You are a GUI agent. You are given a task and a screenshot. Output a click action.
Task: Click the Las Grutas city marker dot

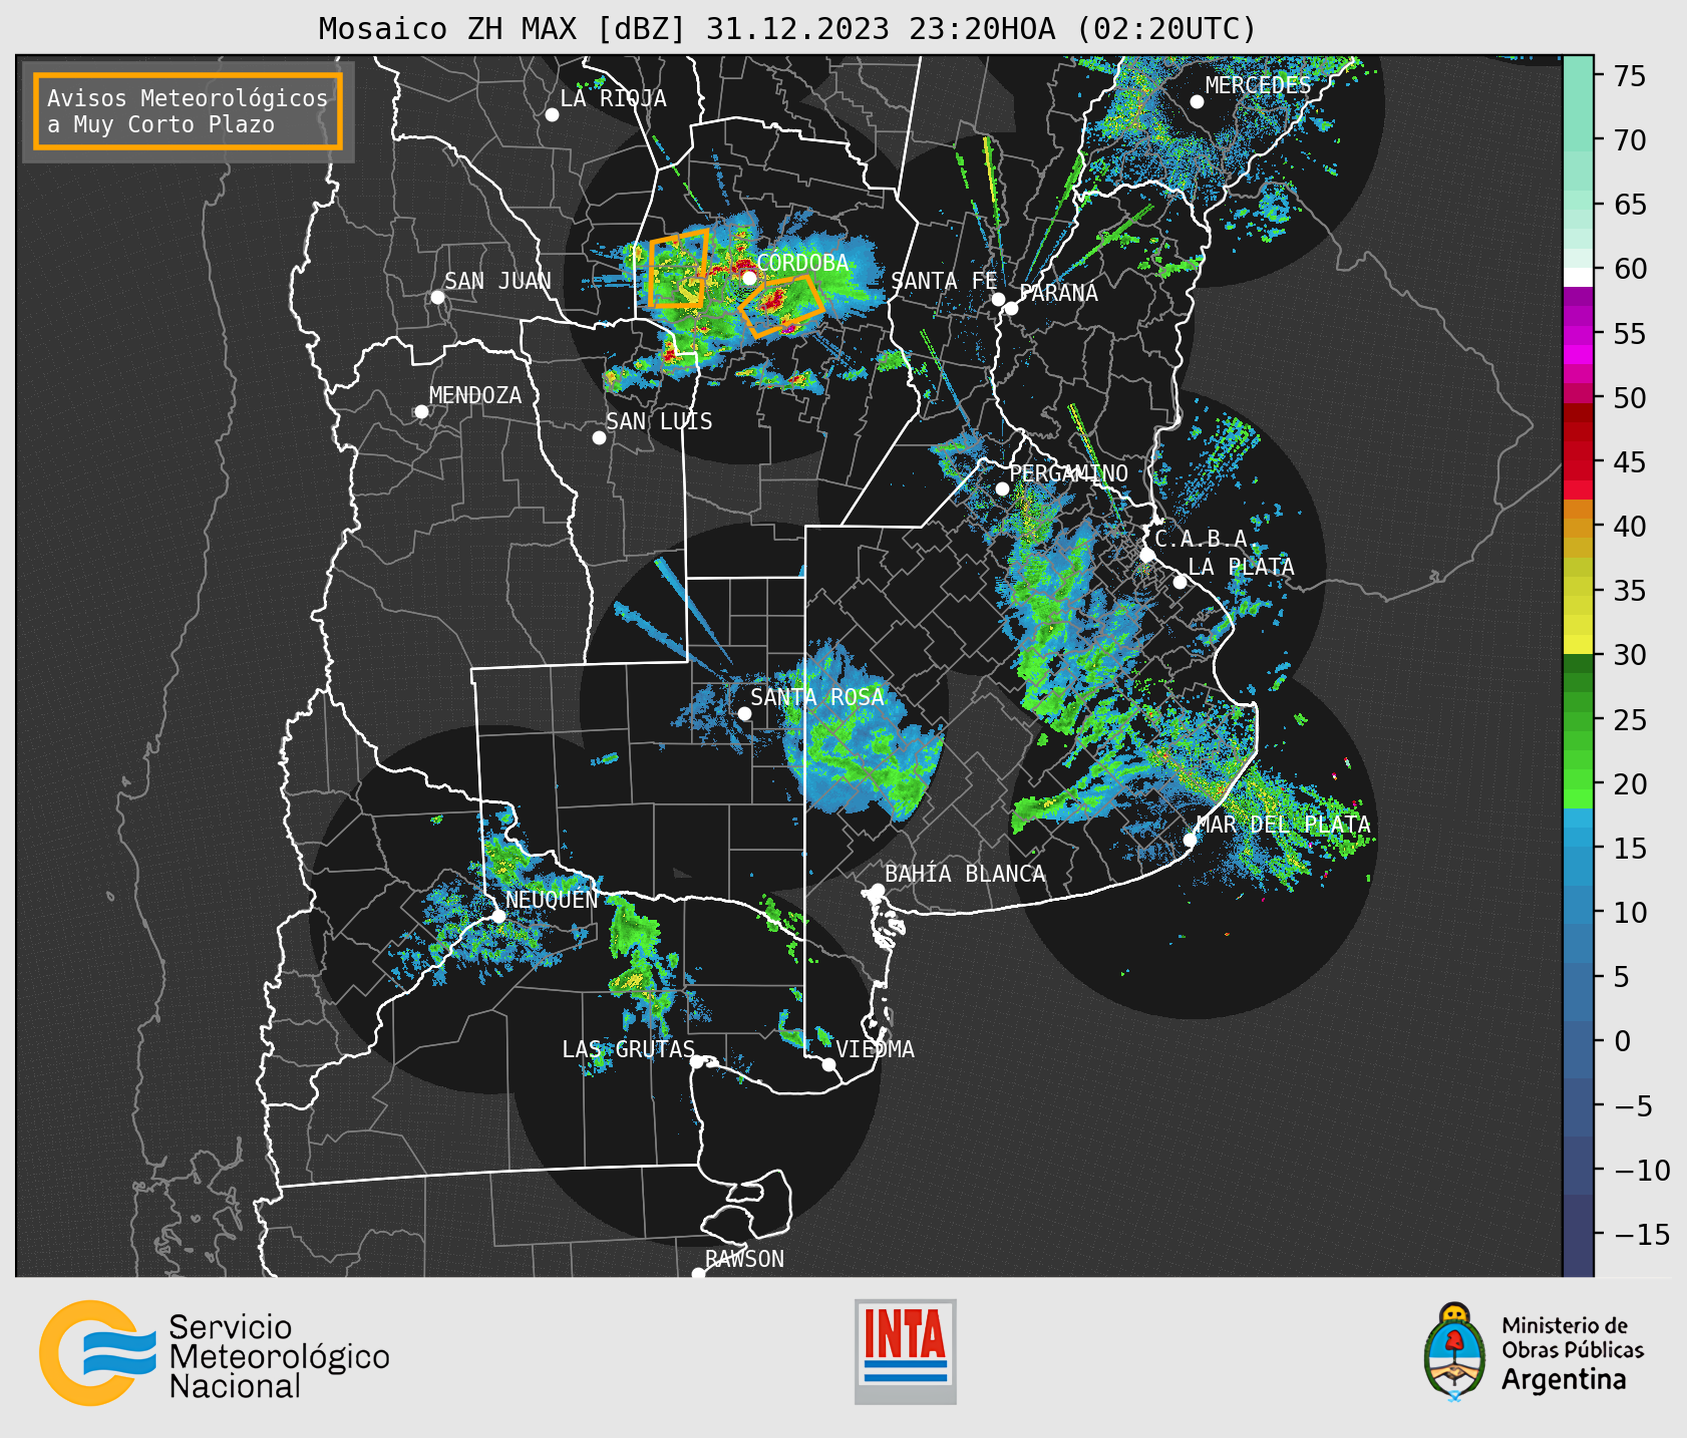pos(697,1062)
